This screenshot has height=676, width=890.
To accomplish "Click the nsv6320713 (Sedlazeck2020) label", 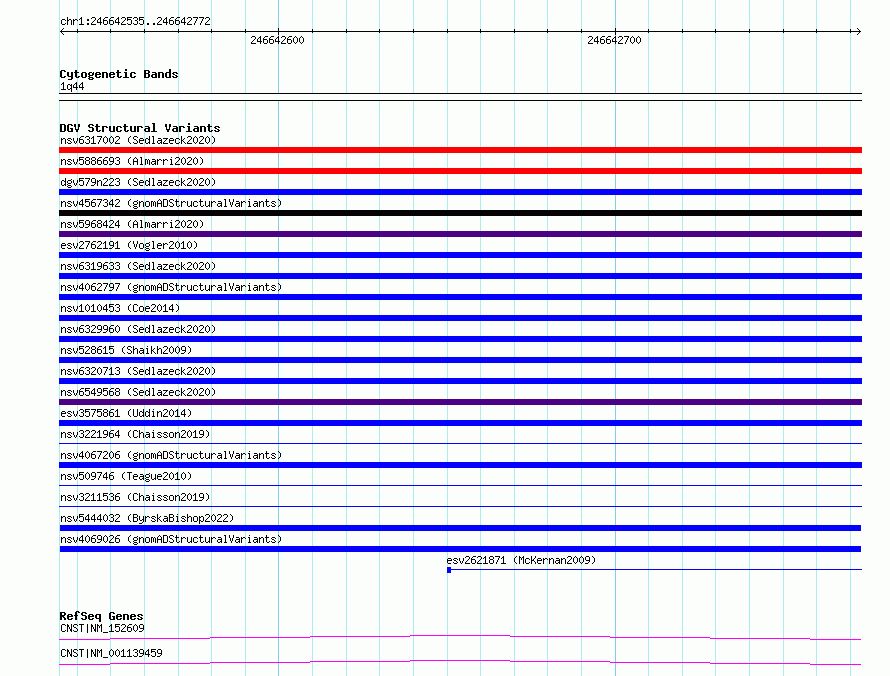I will tap(138, 371).
